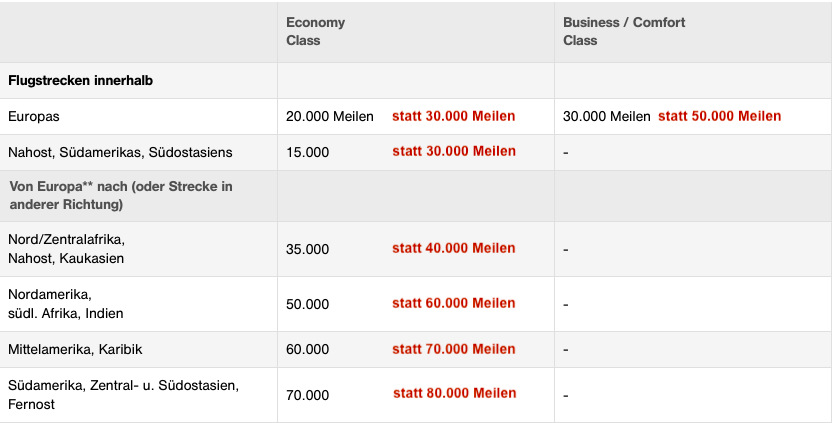The width and height of the screenshot is (836, 423).
Task: Select the "Nord/Zentralafrika, Nahost, Kaukasien" row label
Action: (x=66, y=249)
